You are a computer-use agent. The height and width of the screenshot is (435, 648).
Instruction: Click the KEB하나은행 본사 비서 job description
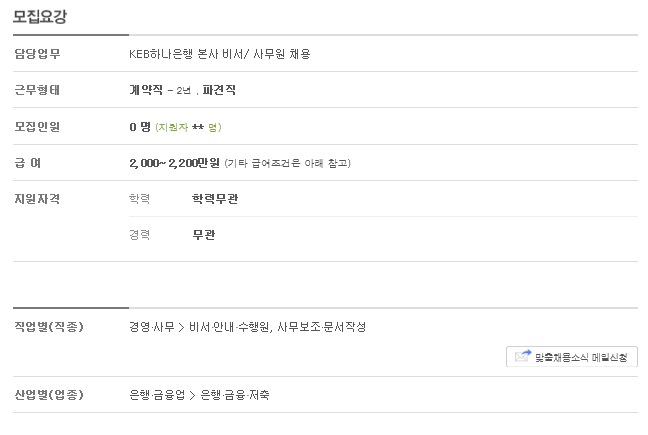pyautogui.click(x=219, y=54)
